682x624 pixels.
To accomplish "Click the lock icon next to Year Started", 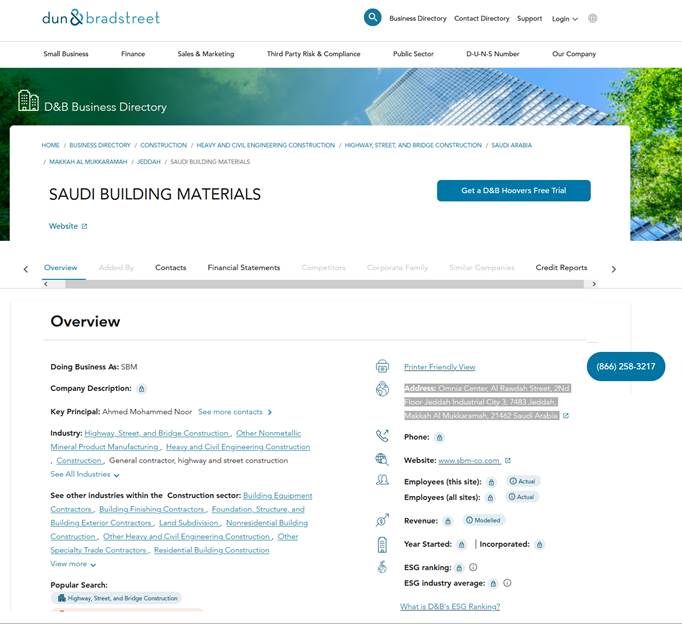I will (x=461, y=544).
